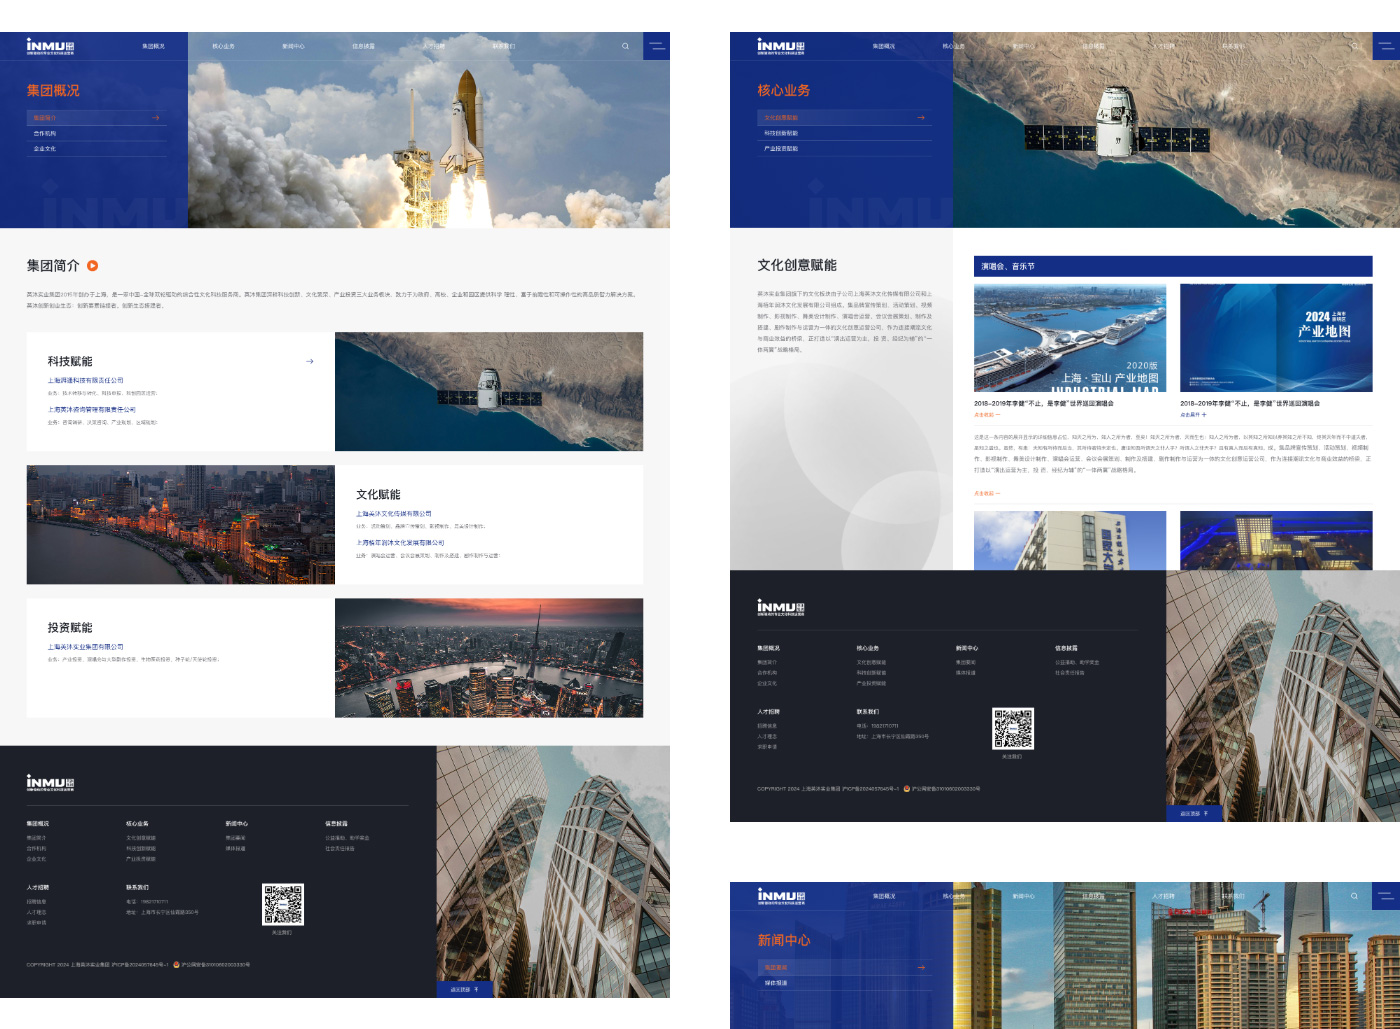Image resolution: width=1400 pixels, height=1029 pixels.
Task: Open the 上海英沐文化传媒有限公司 link under 文化赋能
Action: click(394, 513)
